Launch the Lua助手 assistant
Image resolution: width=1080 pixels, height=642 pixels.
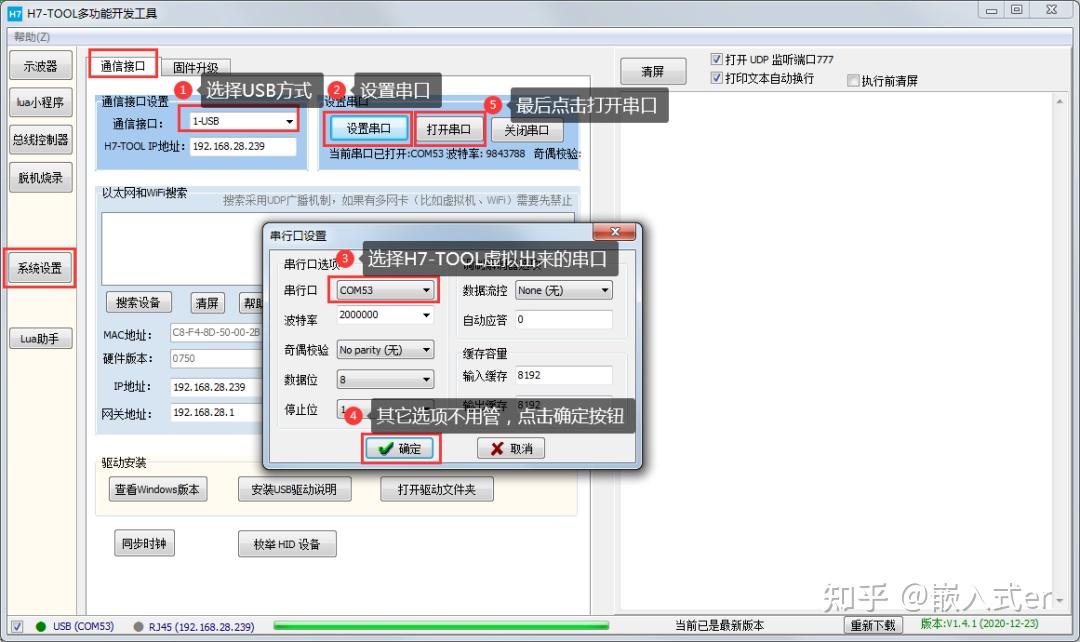coord(40,337)
